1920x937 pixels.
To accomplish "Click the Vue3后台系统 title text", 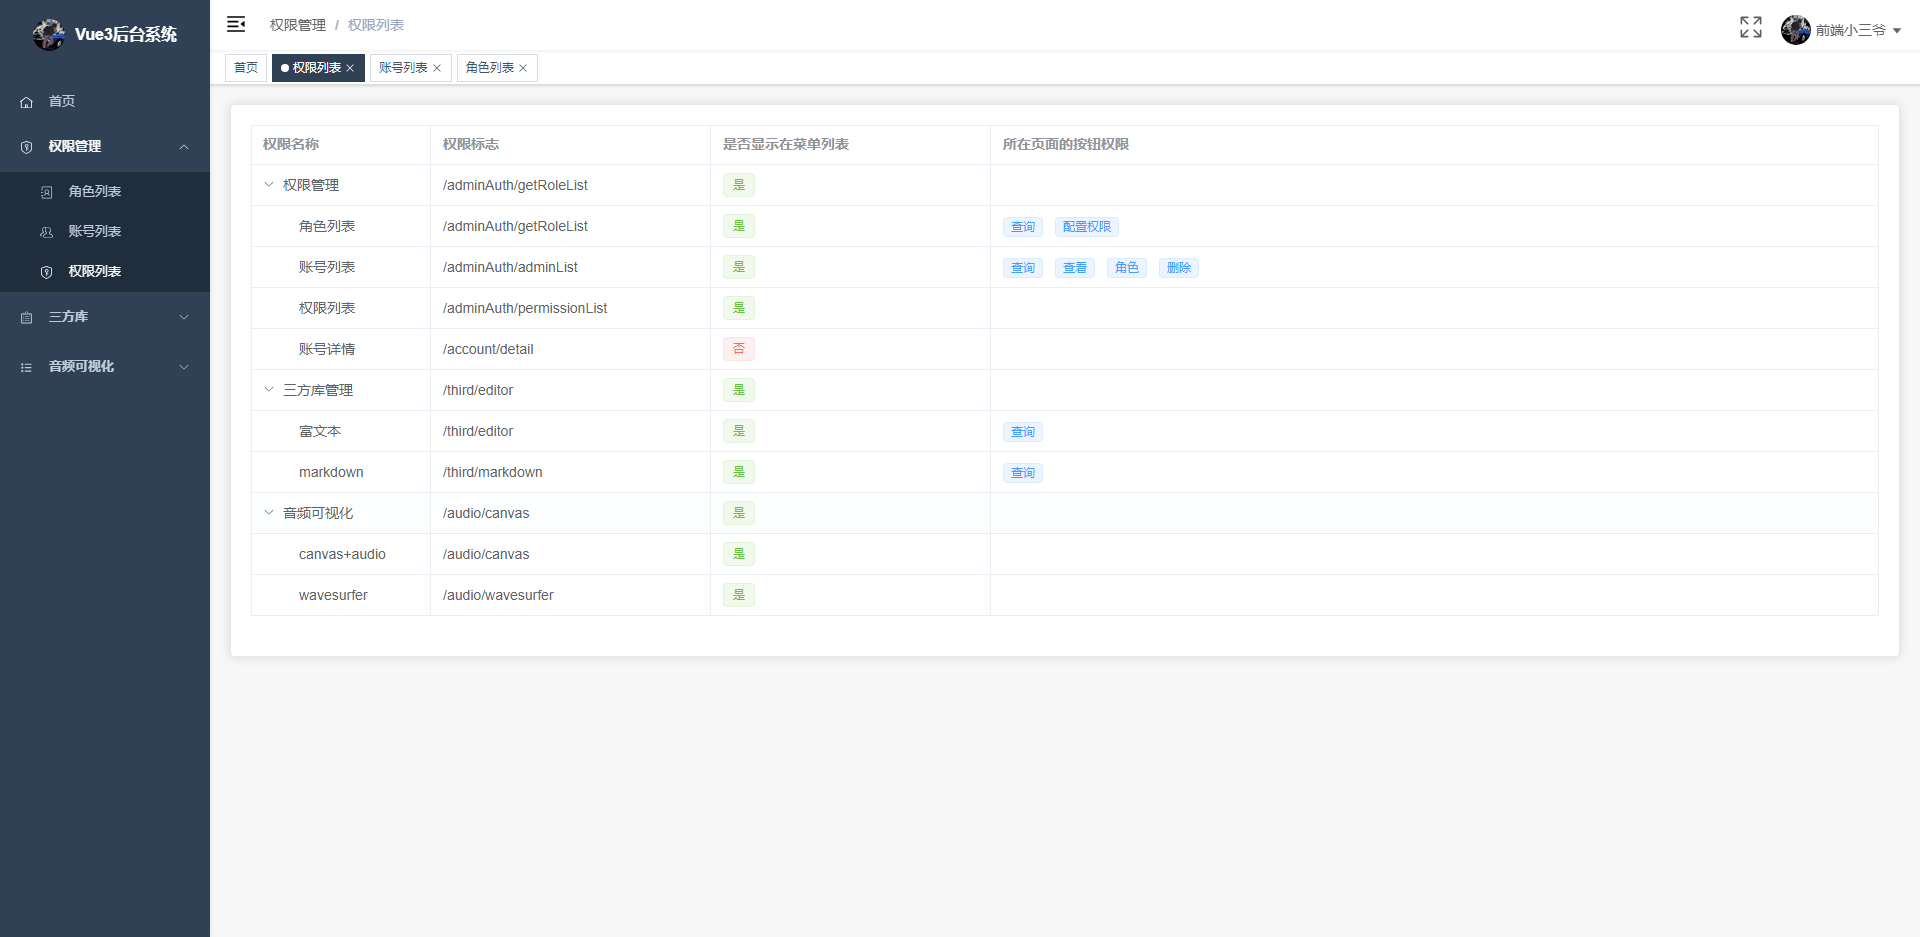I will [x=126, y=34].
